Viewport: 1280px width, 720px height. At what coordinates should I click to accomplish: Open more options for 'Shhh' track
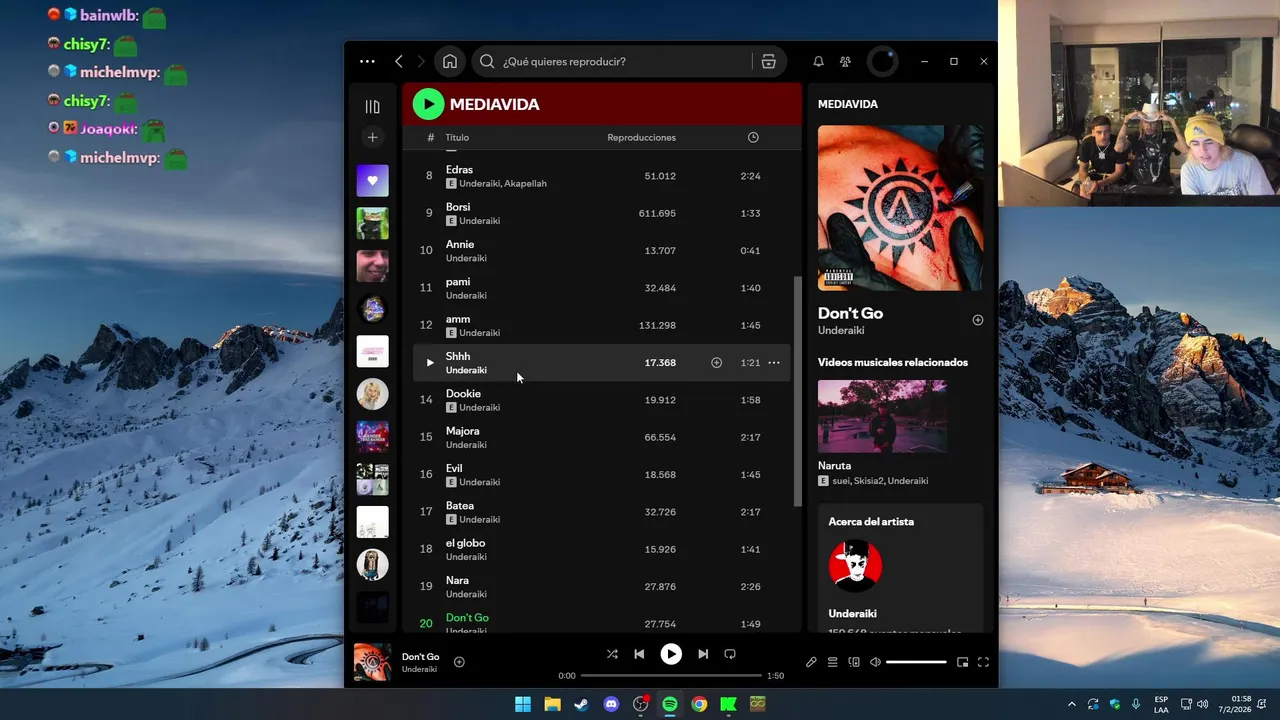[x=774, y=363]
